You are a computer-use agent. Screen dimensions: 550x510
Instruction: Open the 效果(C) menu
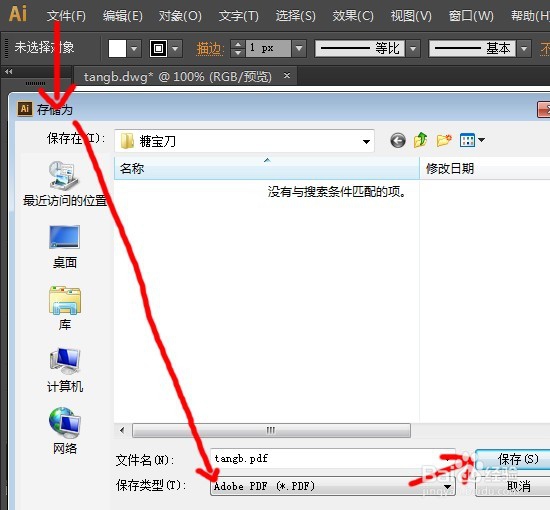pos(353,15)
